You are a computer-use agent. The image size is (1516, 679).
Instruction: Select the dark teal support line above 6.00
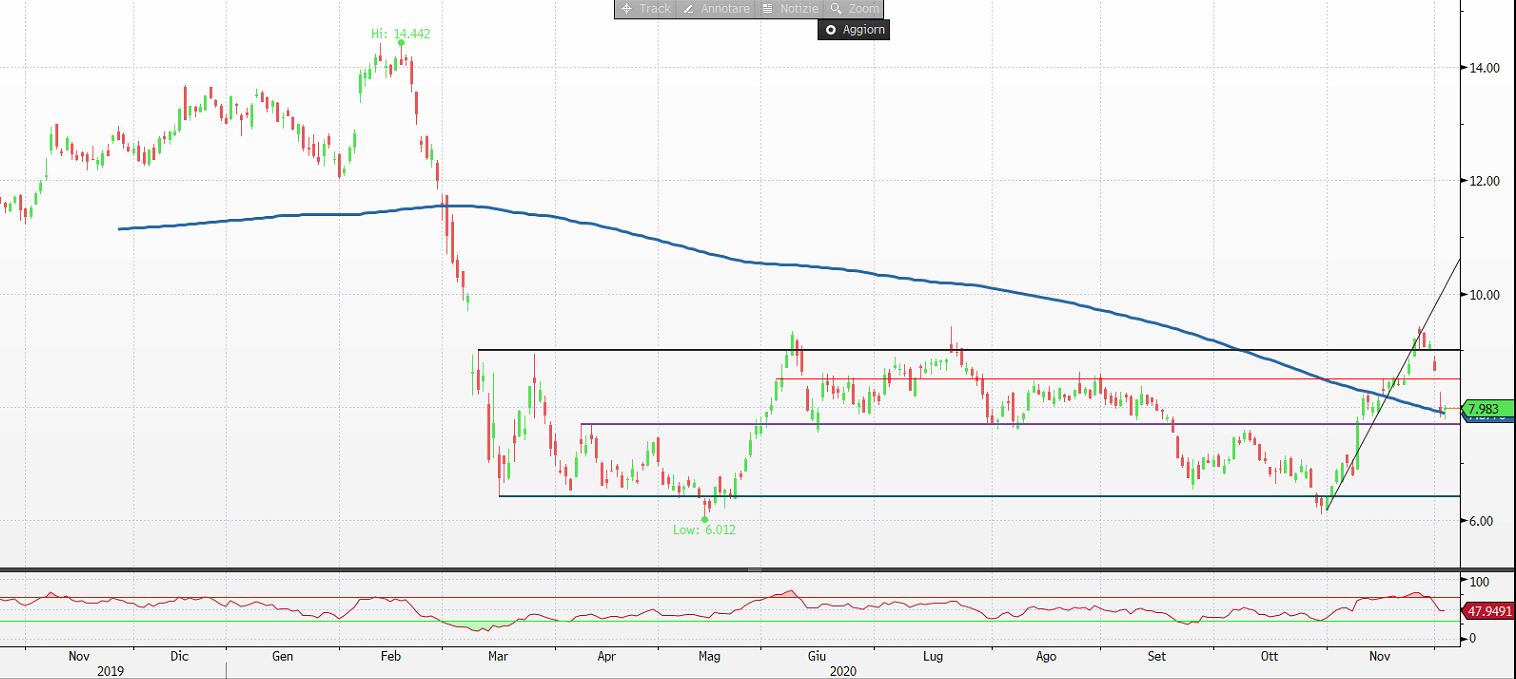coord(900,496)
